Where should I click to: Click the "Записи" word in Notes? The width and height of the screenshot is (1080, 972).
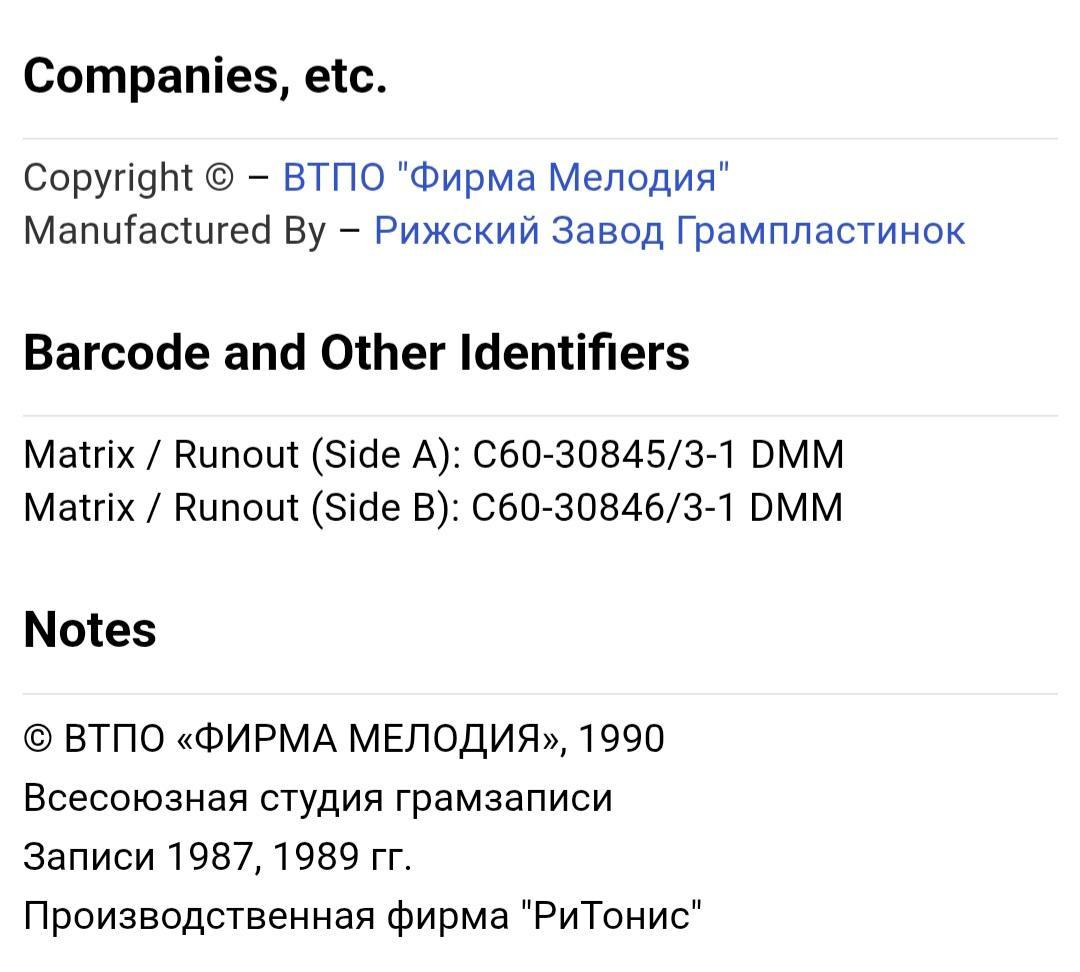90,856
